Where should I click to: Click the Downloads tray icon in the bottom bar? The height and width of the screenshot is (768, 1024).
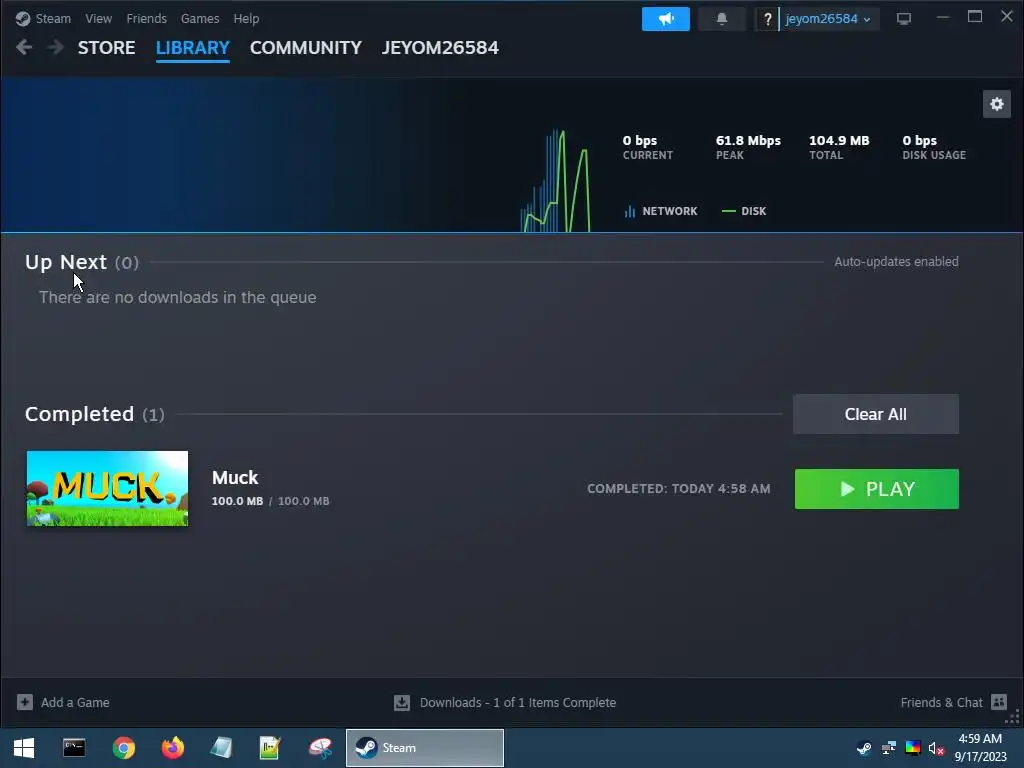point(402,702)
